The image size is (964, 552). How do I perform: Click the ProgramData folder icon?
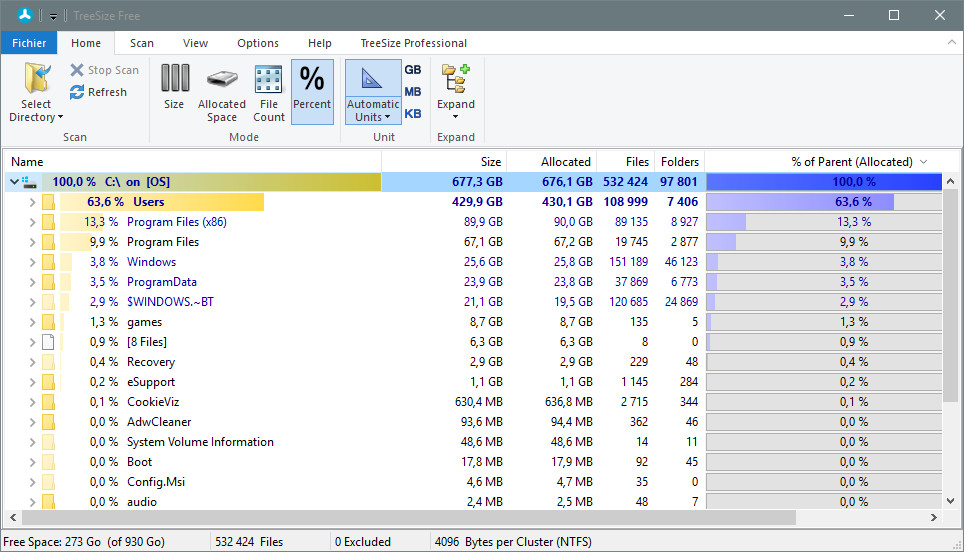tap(49, 282)
